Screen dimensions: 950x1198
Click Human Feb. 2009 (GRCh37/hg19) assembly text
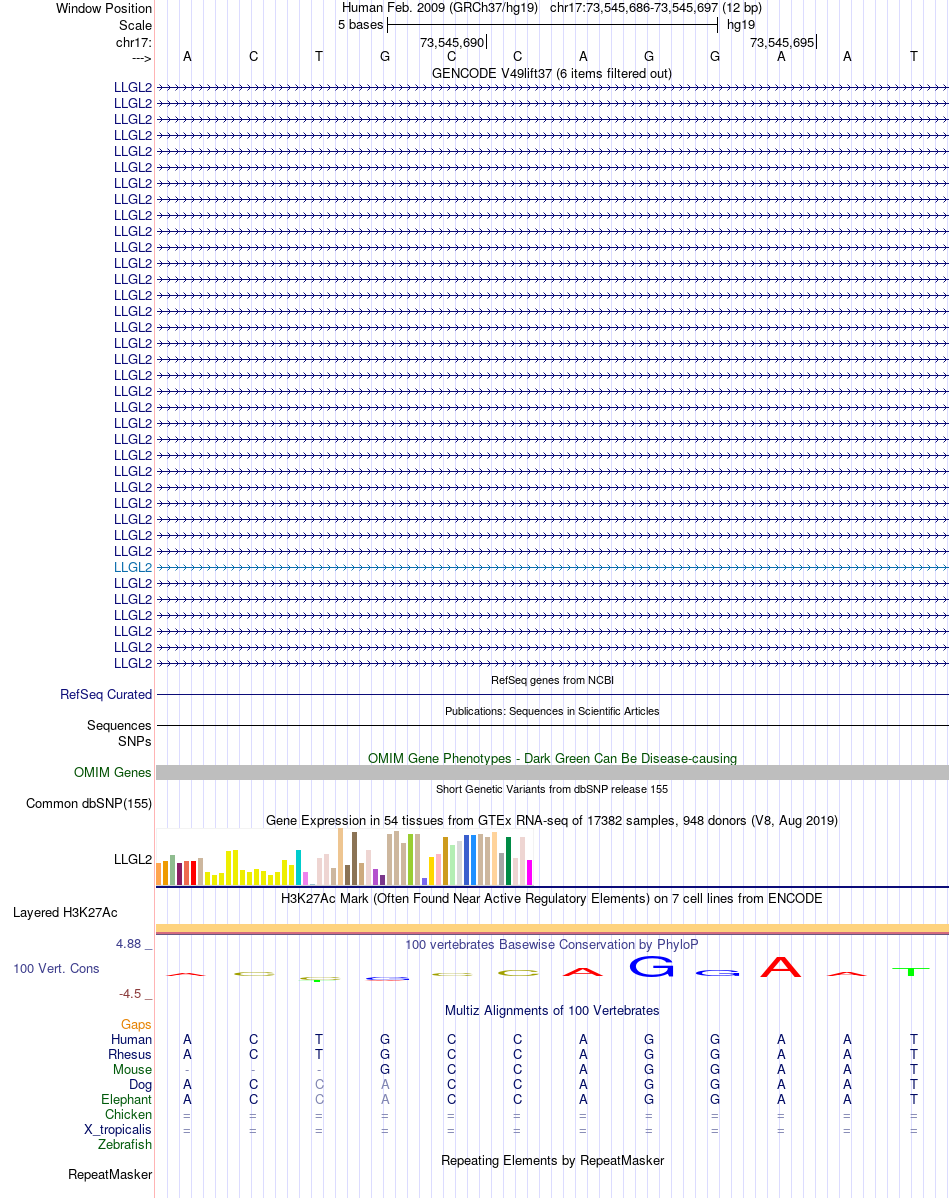(439, 8)
